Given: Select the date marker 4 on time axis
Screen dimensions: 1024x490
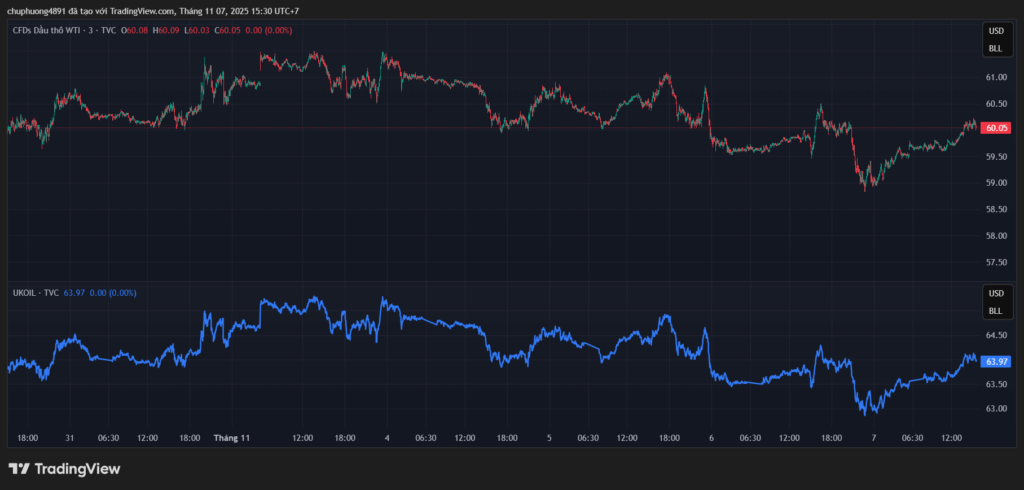Looking at the screenshot, I should [x=387, y=438].
